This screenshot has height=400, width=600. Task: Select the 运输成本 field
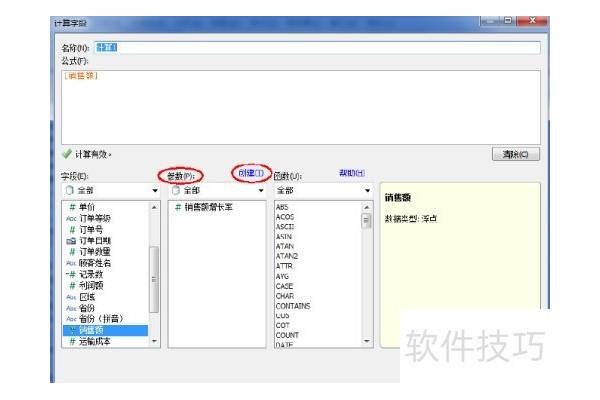[x=106, y=341]
